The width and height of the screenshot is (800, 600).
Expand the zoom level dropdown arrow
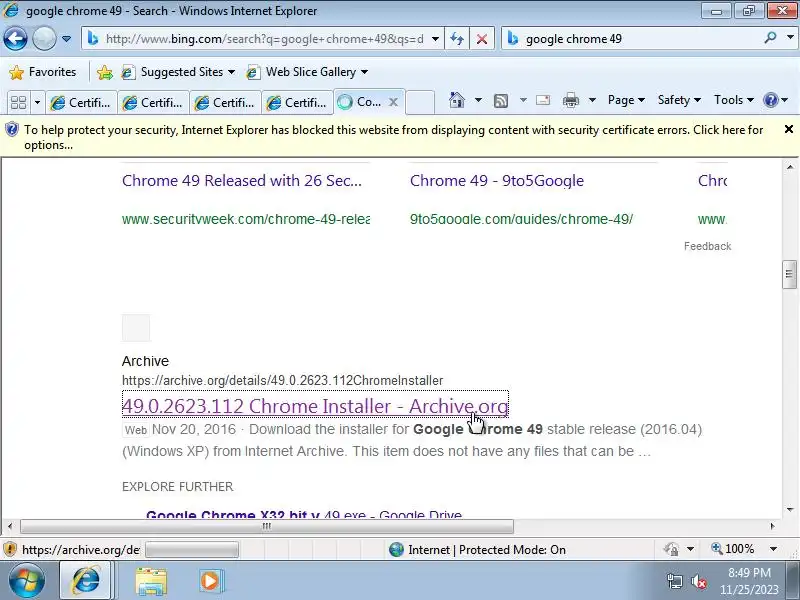click(773, 549)
